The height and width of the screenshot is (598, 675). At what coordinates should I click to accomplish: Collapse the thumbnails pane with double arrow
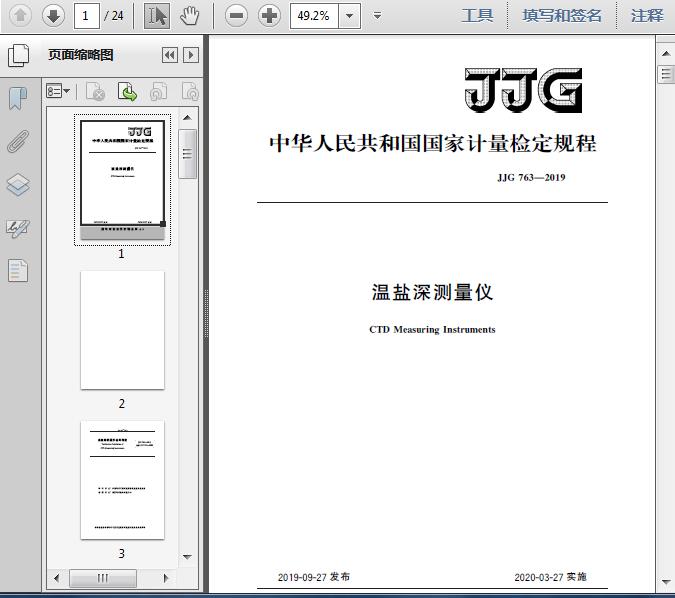click(169, 56)
